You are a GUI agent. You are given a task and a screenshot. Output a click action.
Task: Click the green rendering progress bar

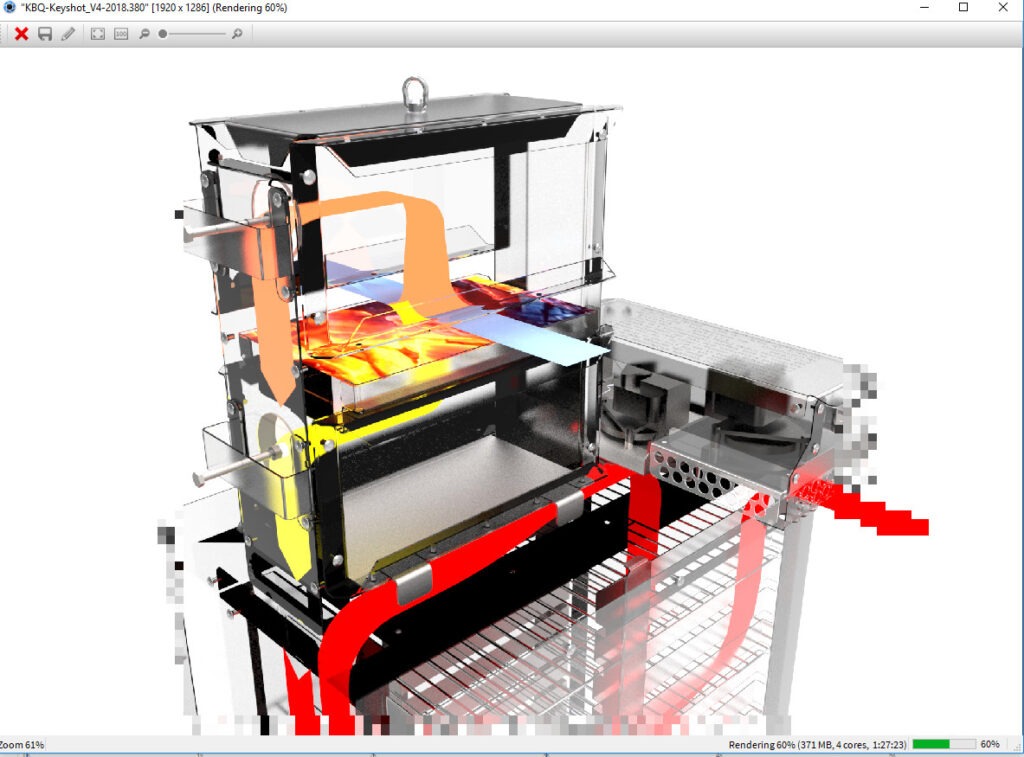pos(941,744)
